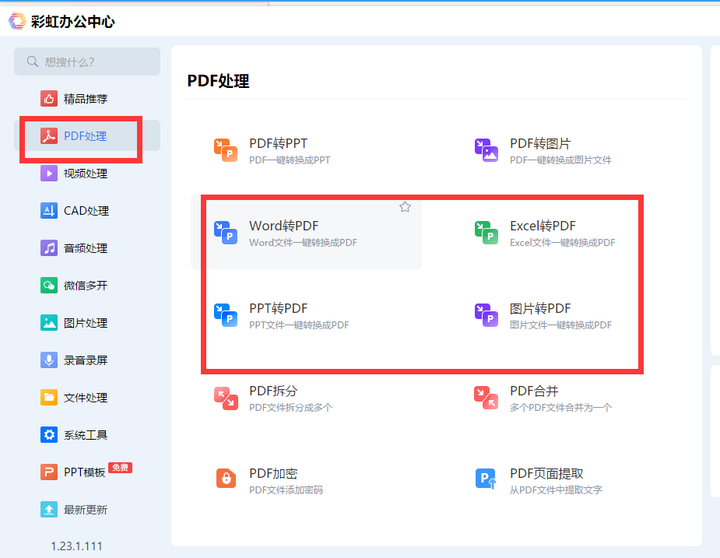Viewport: 720px width, 558px height.
Task: Click the version number 1.23.1.111
Action: (76, 546)
